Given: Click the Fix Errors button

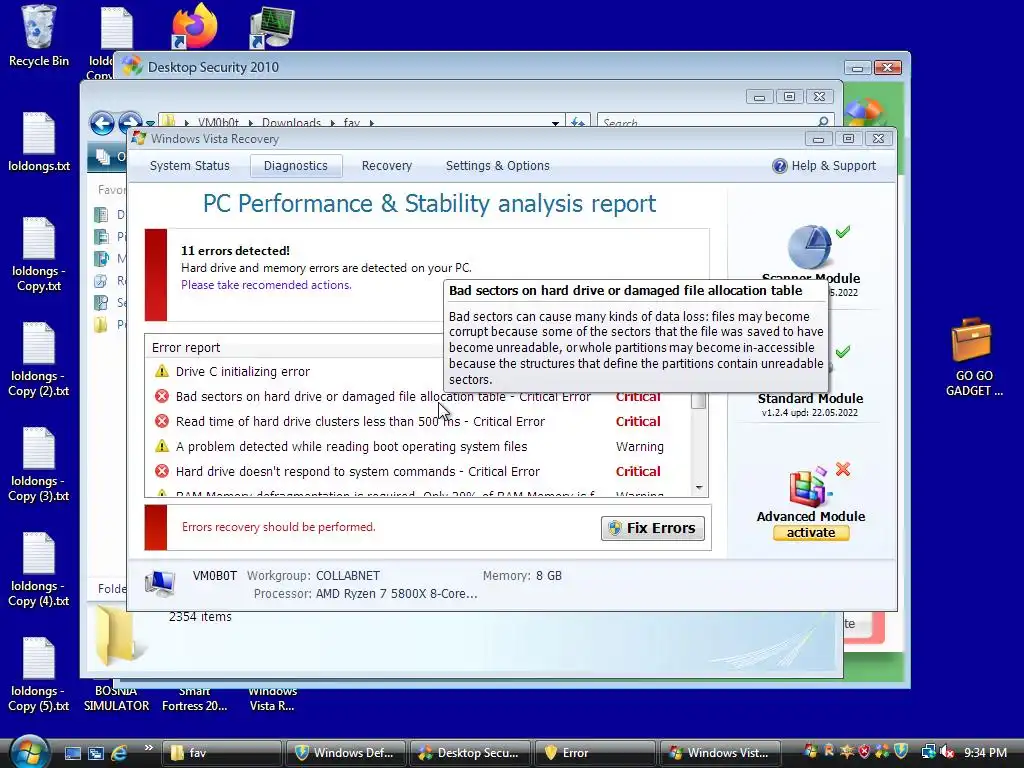Looking at the screenshot, I should [652, 528].
